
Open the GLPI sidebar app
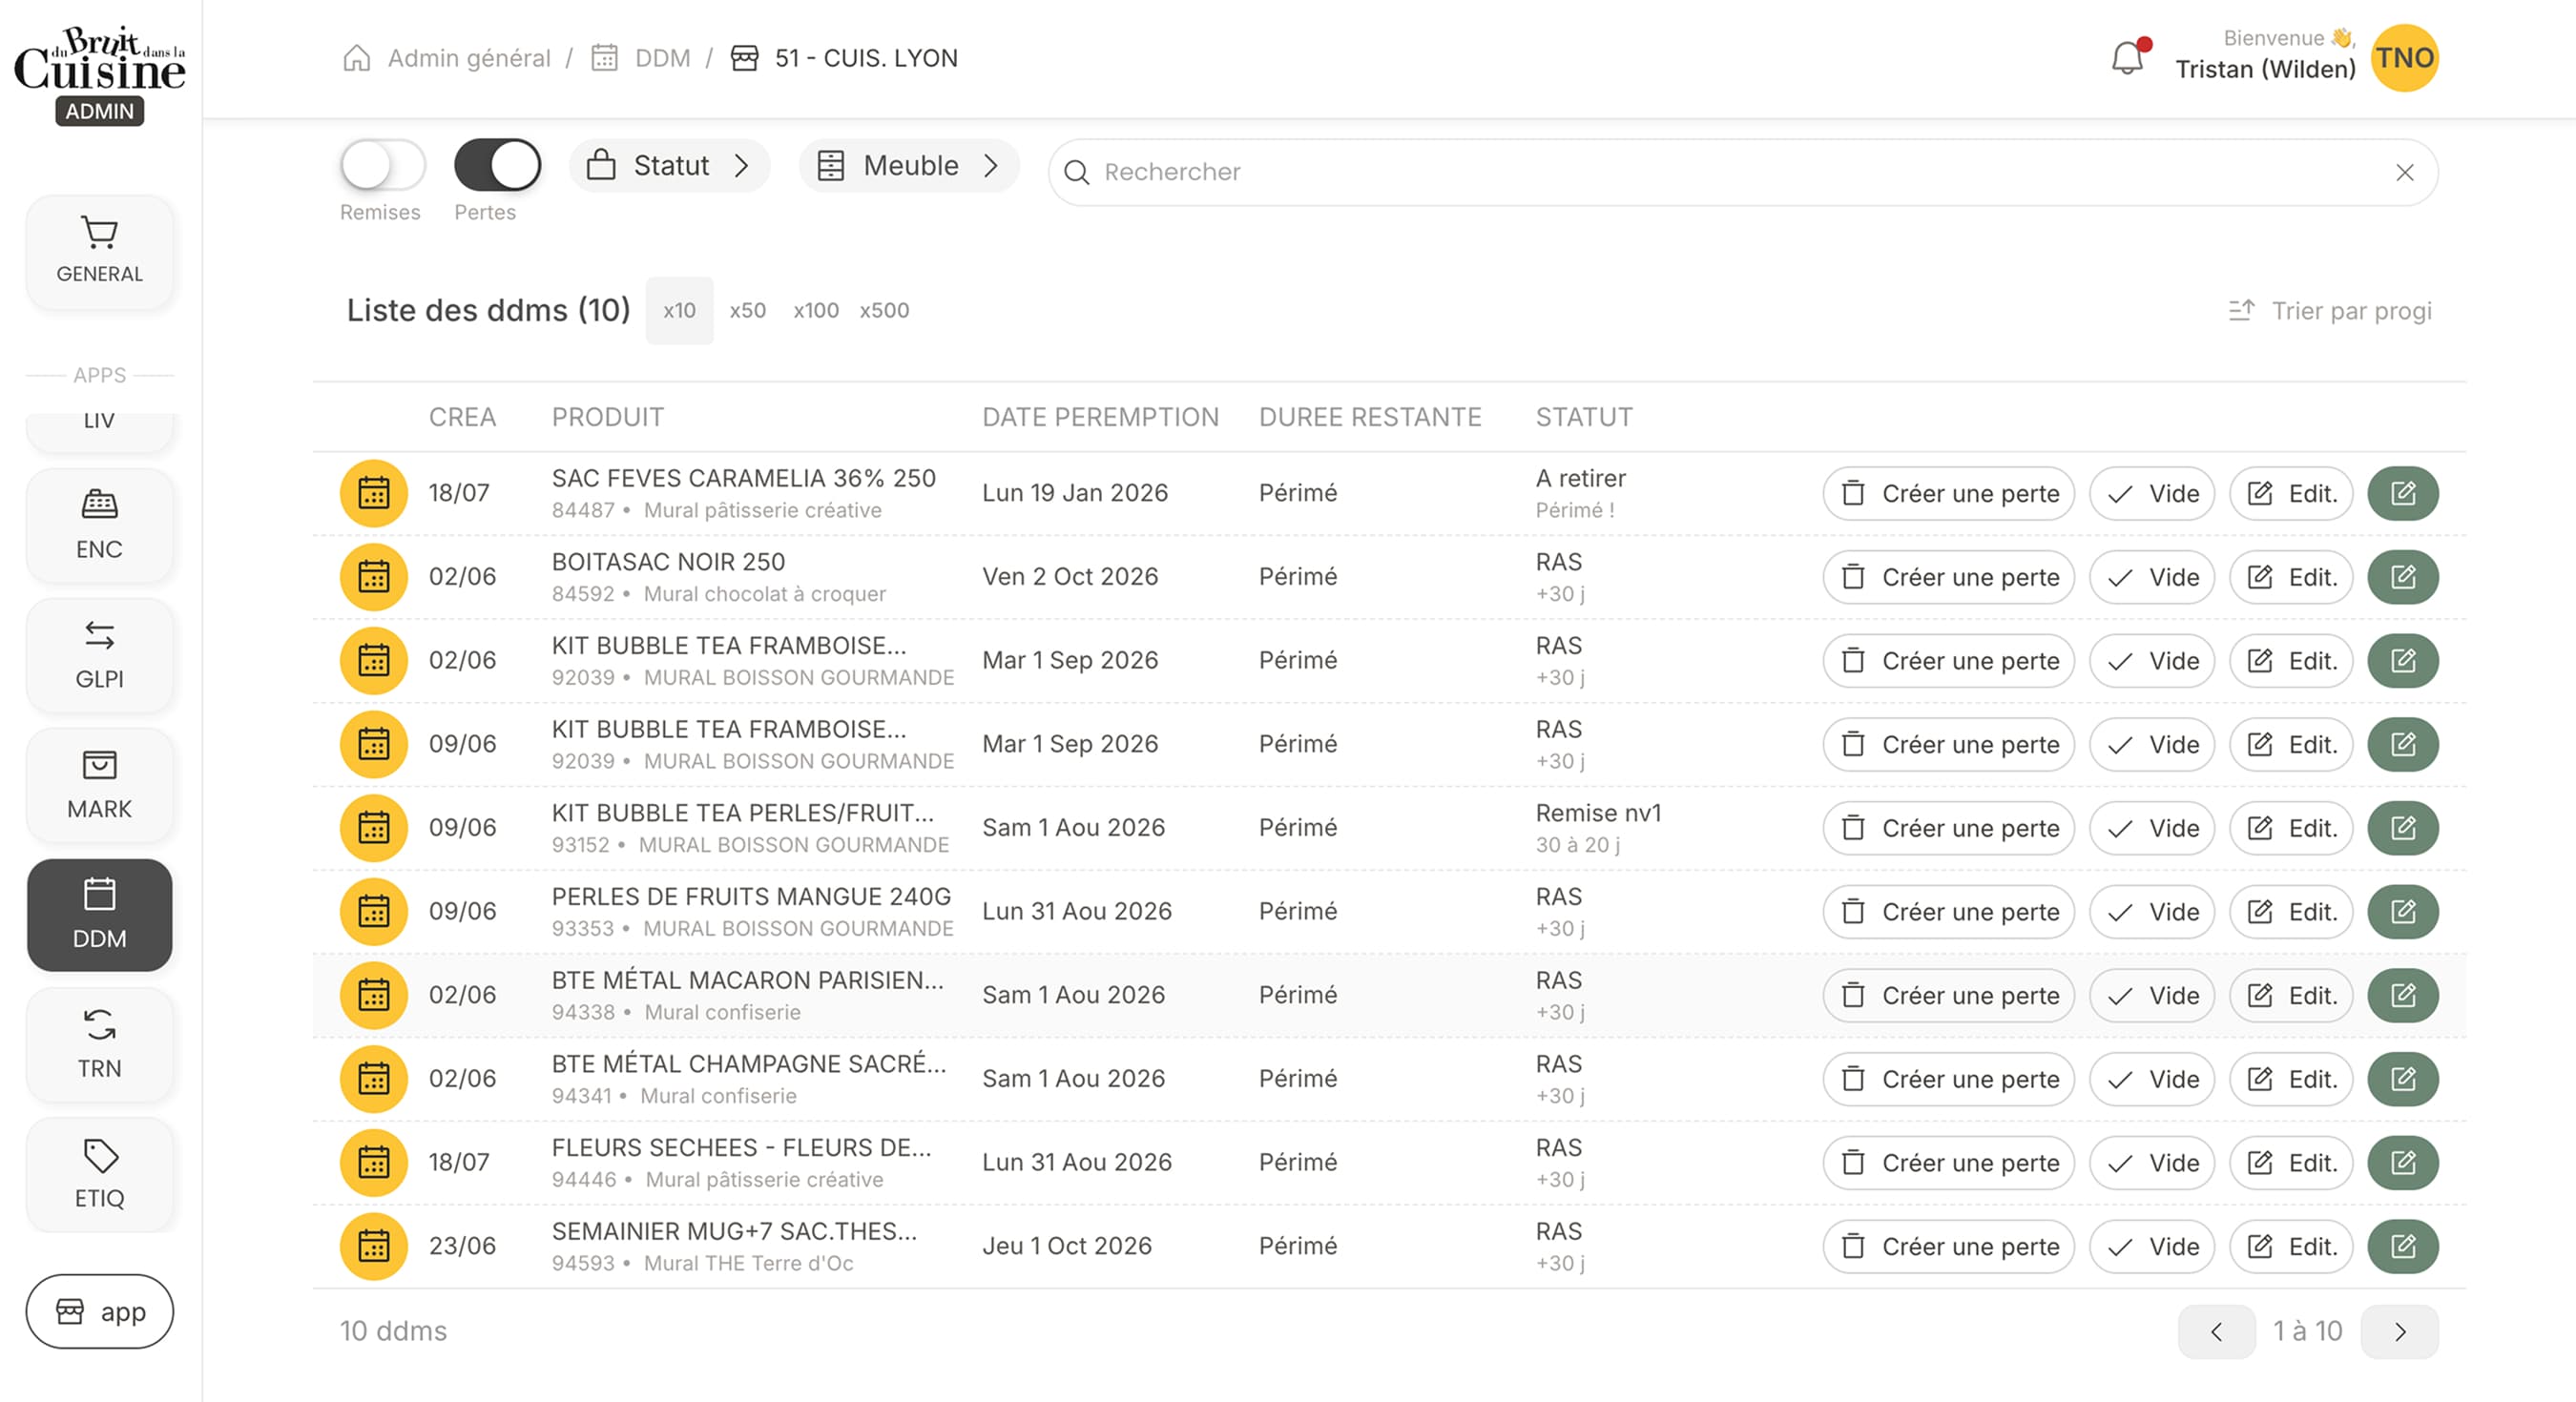99,655
